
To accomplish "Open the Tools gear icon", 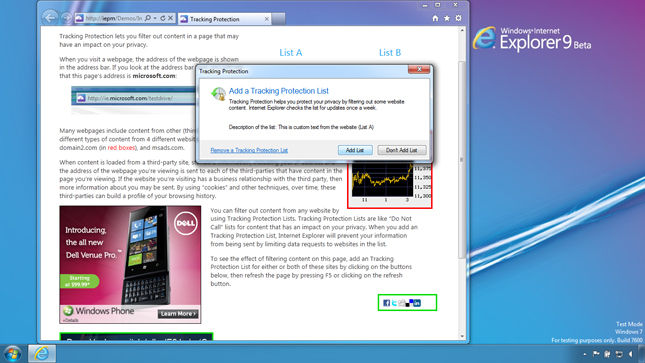I will pyautogui.click(x=459, y=19).
